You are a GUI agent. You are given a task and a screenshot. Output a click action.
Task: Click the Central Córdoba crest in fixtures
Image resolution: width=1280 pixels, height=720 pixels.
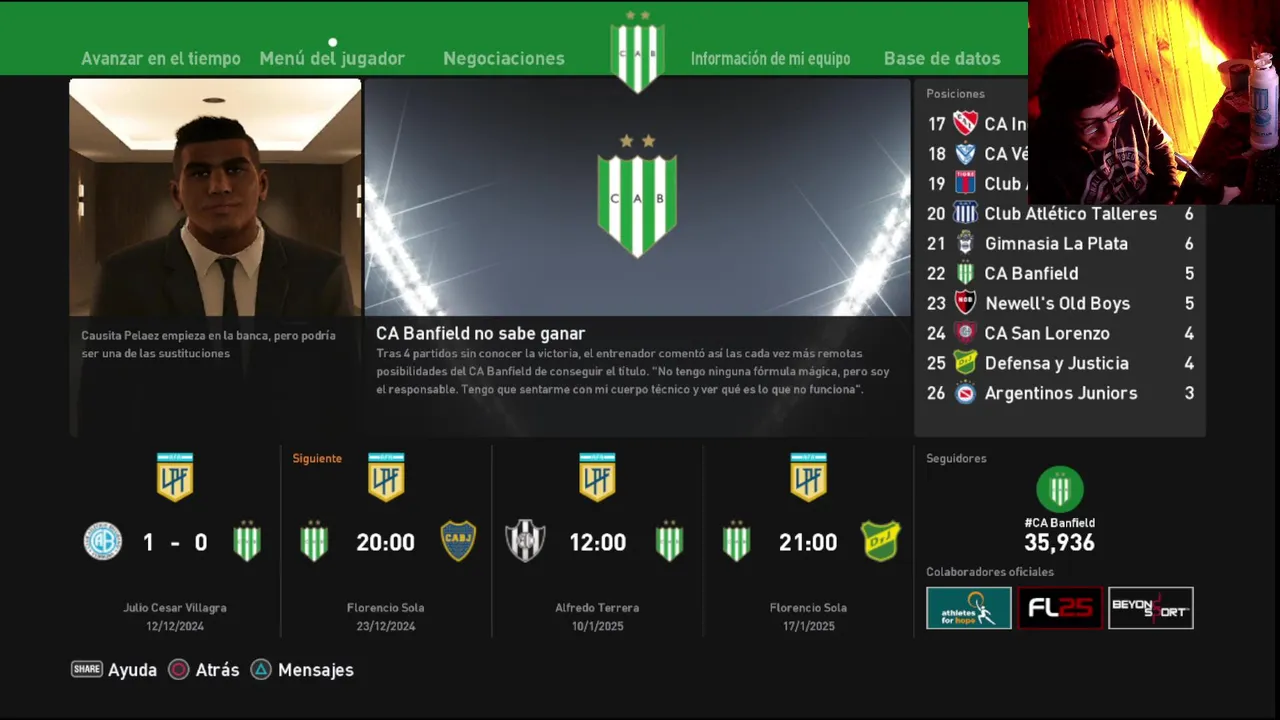click(x=525, y=541)
